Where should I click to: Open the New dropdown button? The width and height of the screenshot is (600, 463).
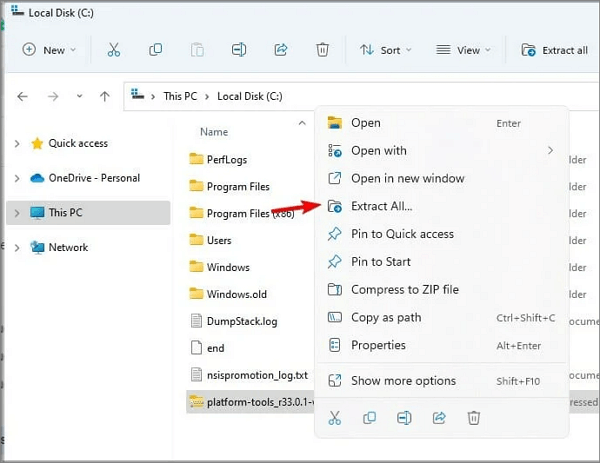(49, 50)
